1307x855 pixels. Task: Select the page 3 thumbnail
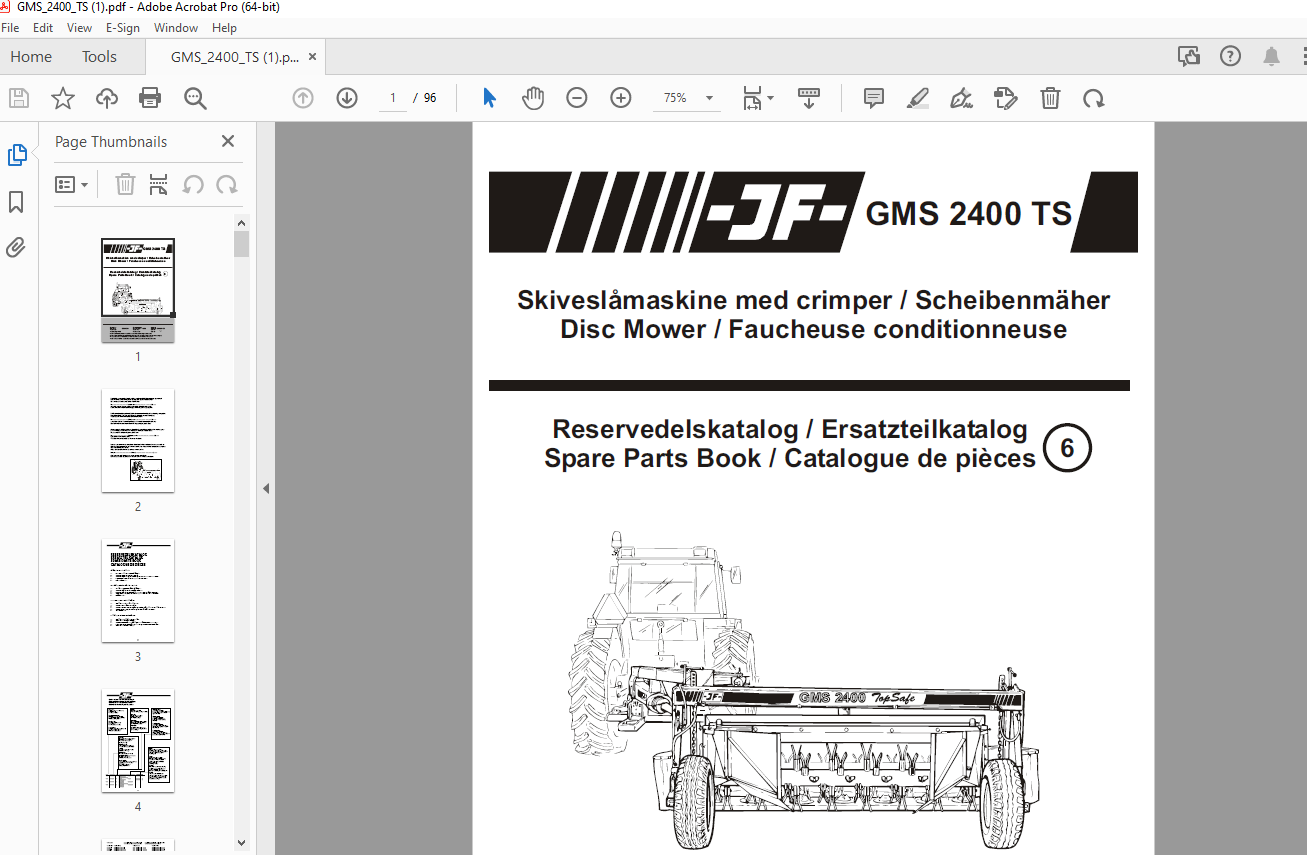point(138,590)
